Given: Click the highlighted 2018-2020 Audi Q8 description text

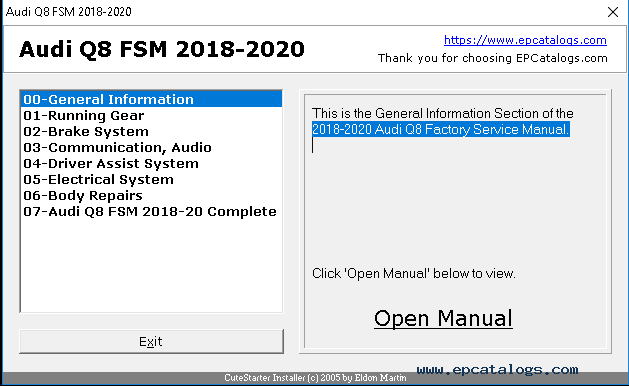Looking at the screenshot, I should [440, 129].
